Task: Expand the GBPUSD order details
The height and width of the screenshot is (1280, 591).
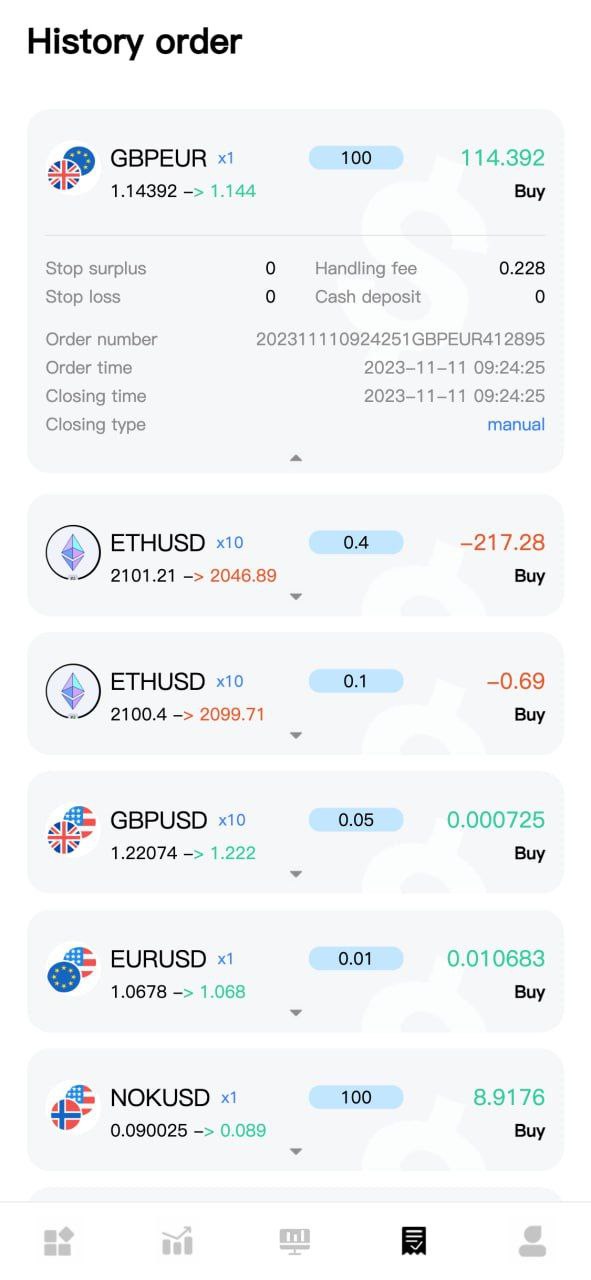Action: [x=295, y=874]
